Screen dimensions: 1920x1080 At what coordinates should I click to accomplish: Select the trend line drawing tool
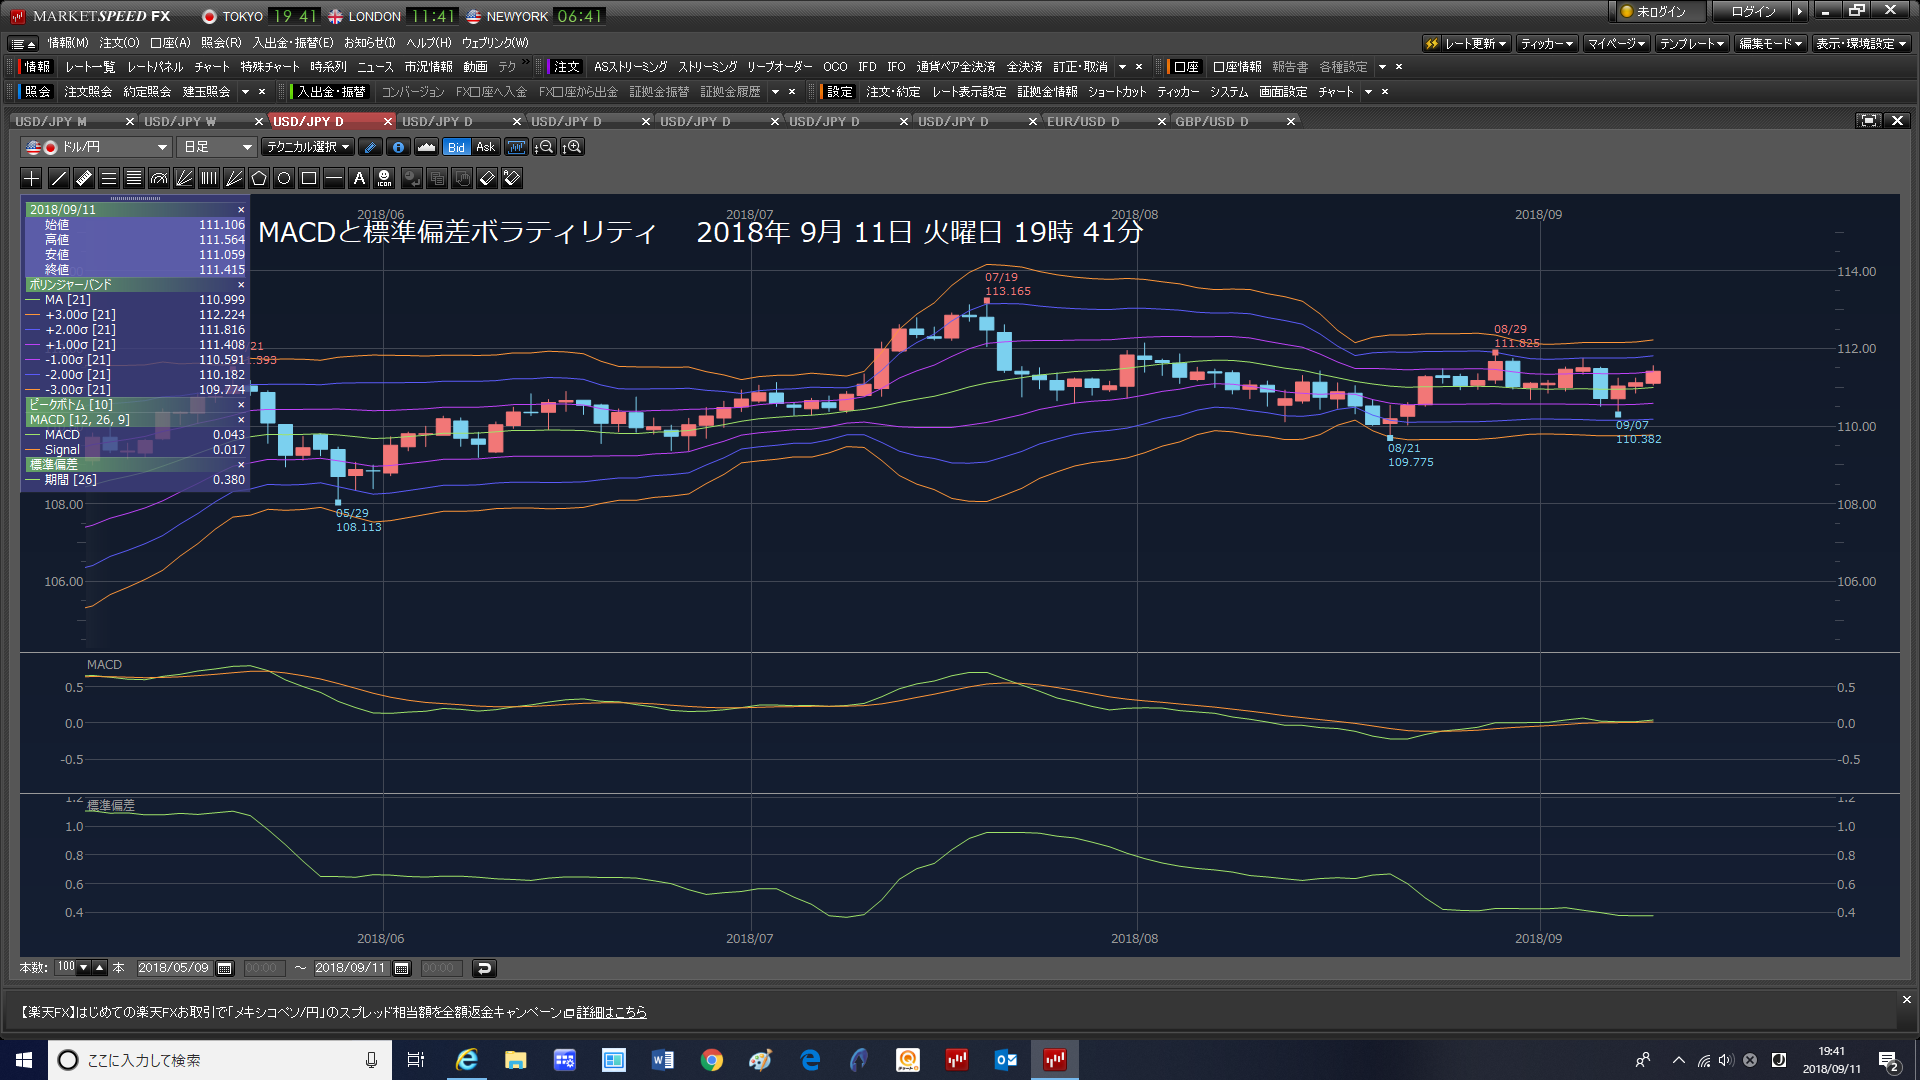[59, 178]
